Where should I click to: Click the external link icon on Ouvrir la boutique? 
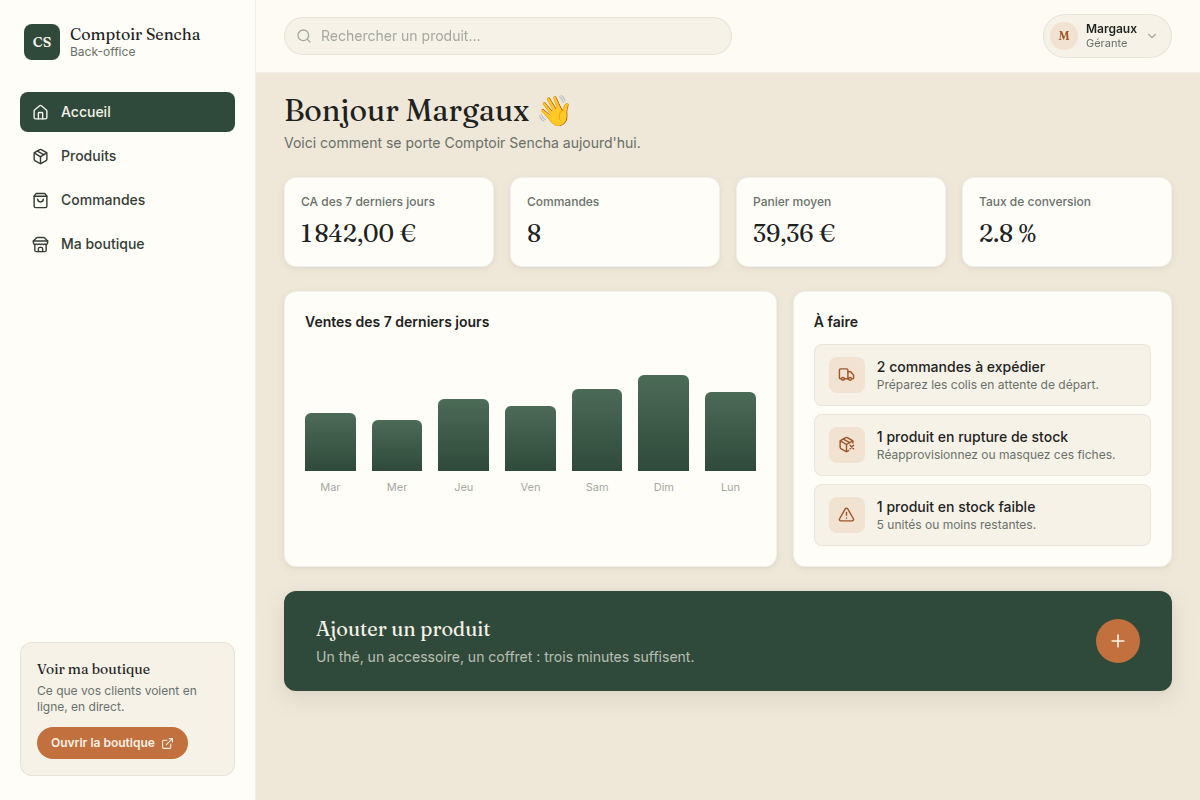coord(167,743)
